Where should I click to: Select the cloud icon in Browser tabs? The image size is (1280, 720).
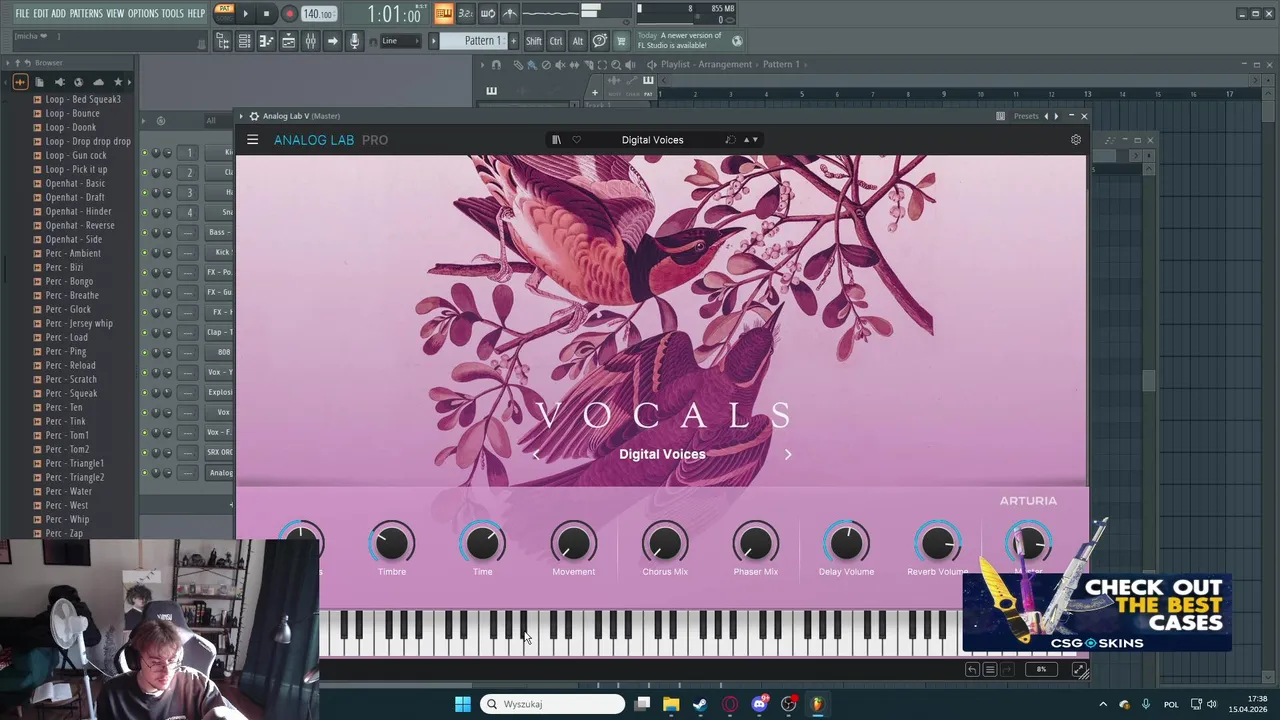tap(98, 82)
